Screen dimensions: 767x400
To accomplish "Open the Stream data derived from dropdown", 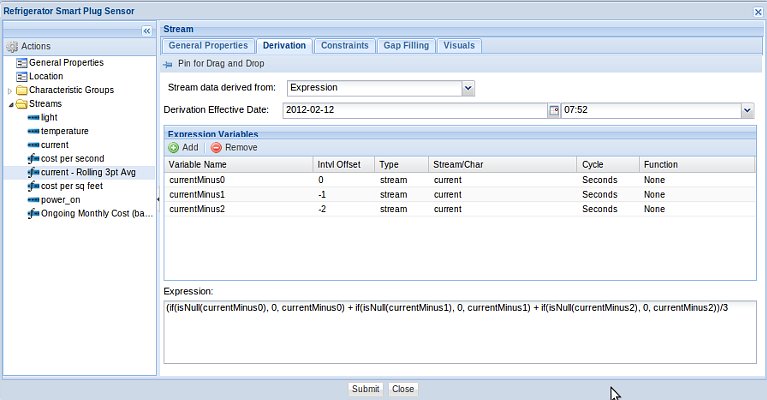I will click(x=468, y=88).
